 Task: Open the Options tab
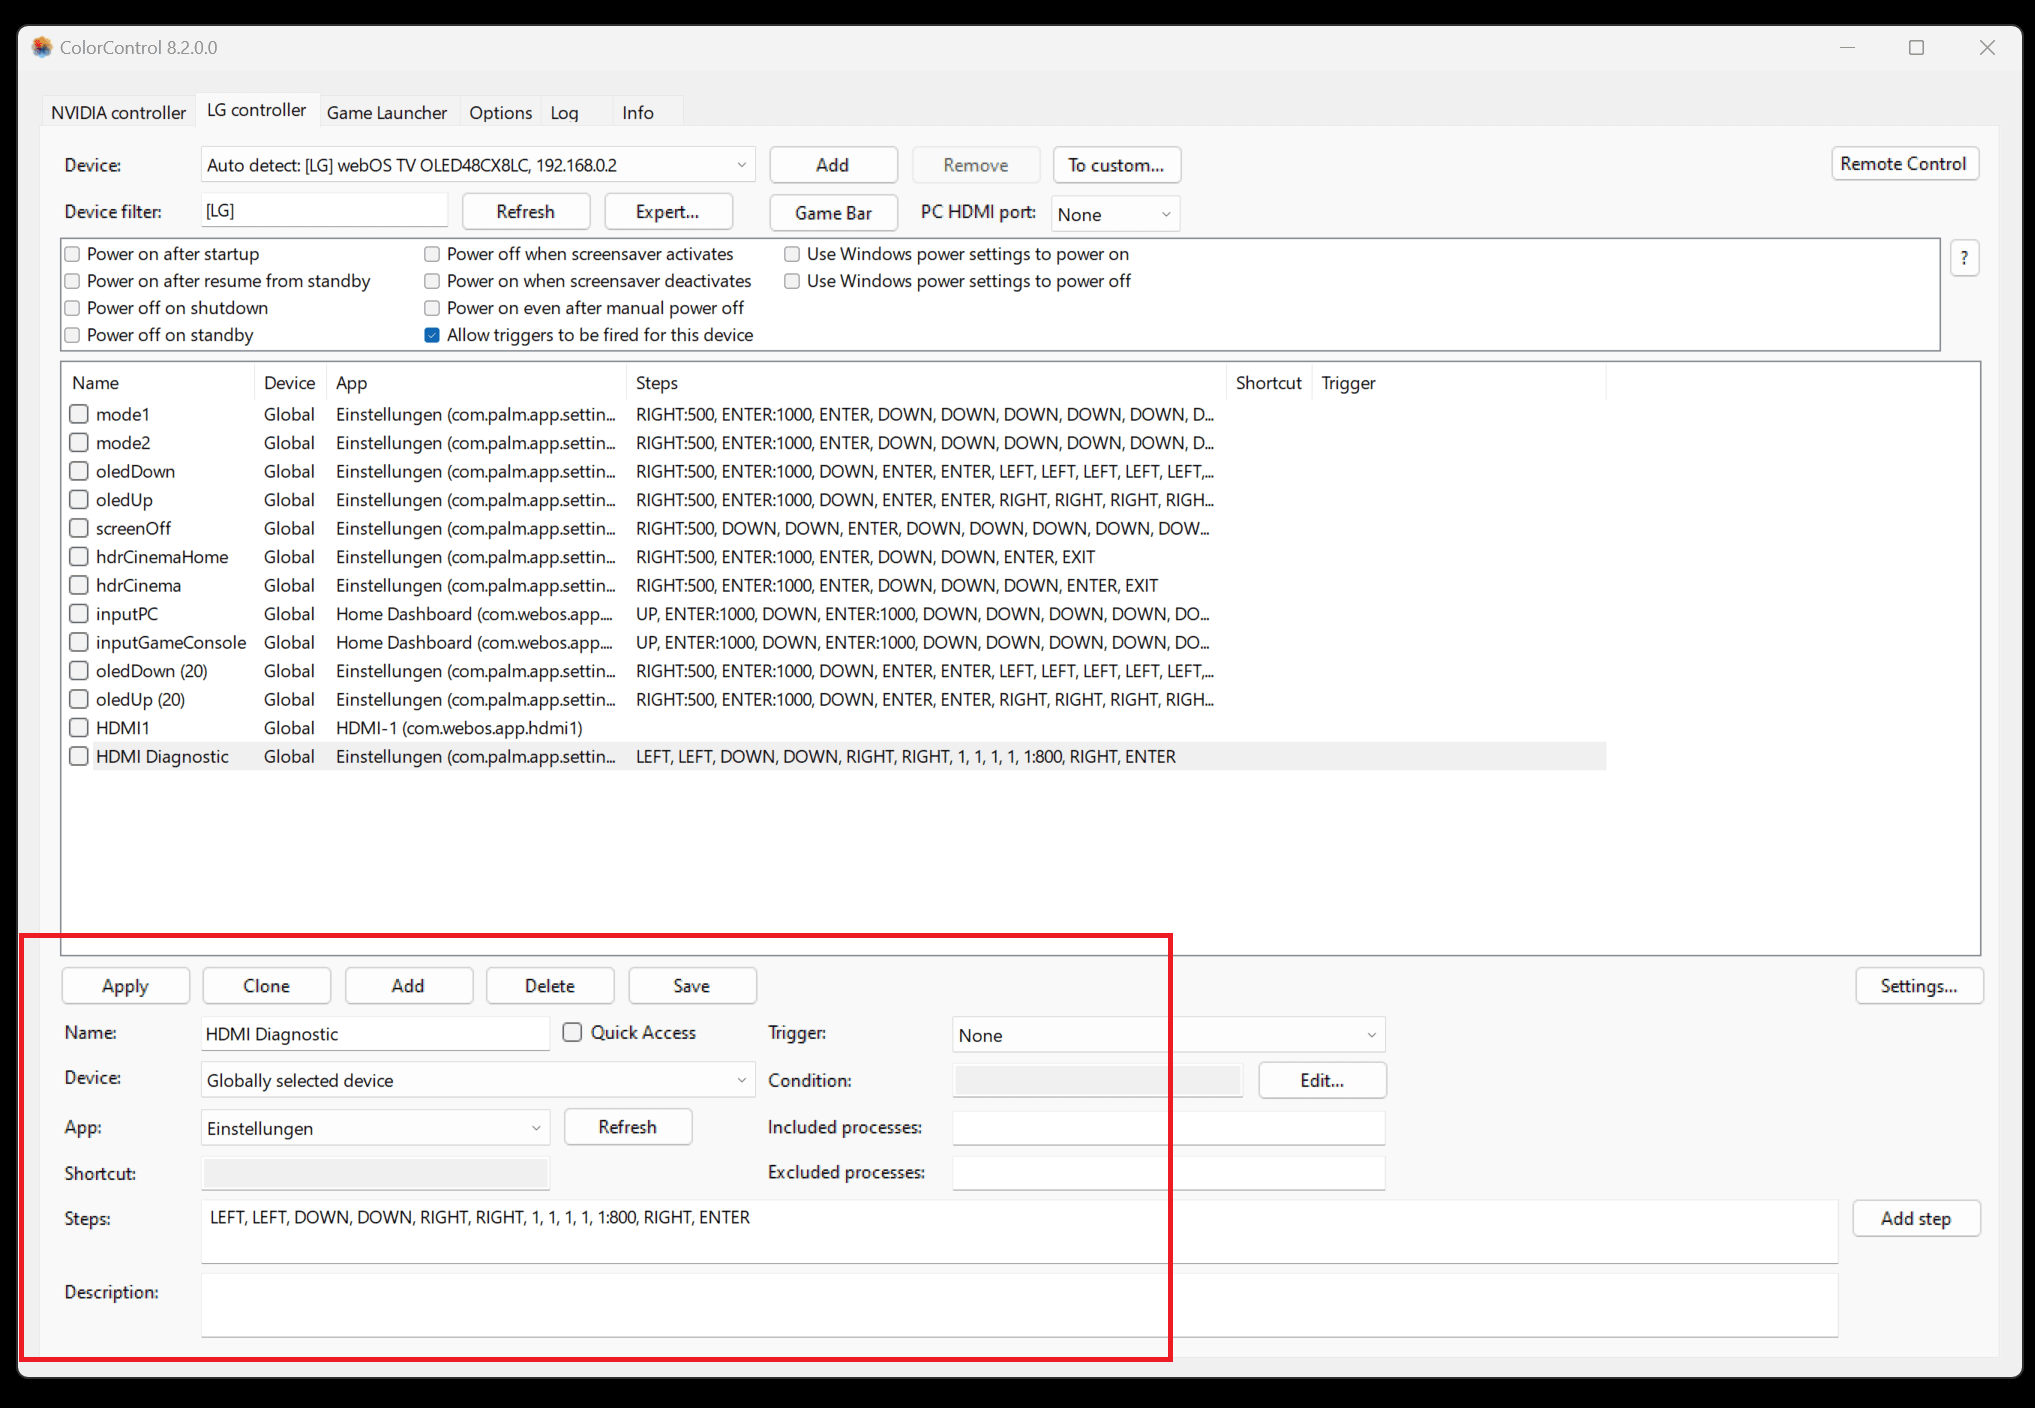pos(500,112)
